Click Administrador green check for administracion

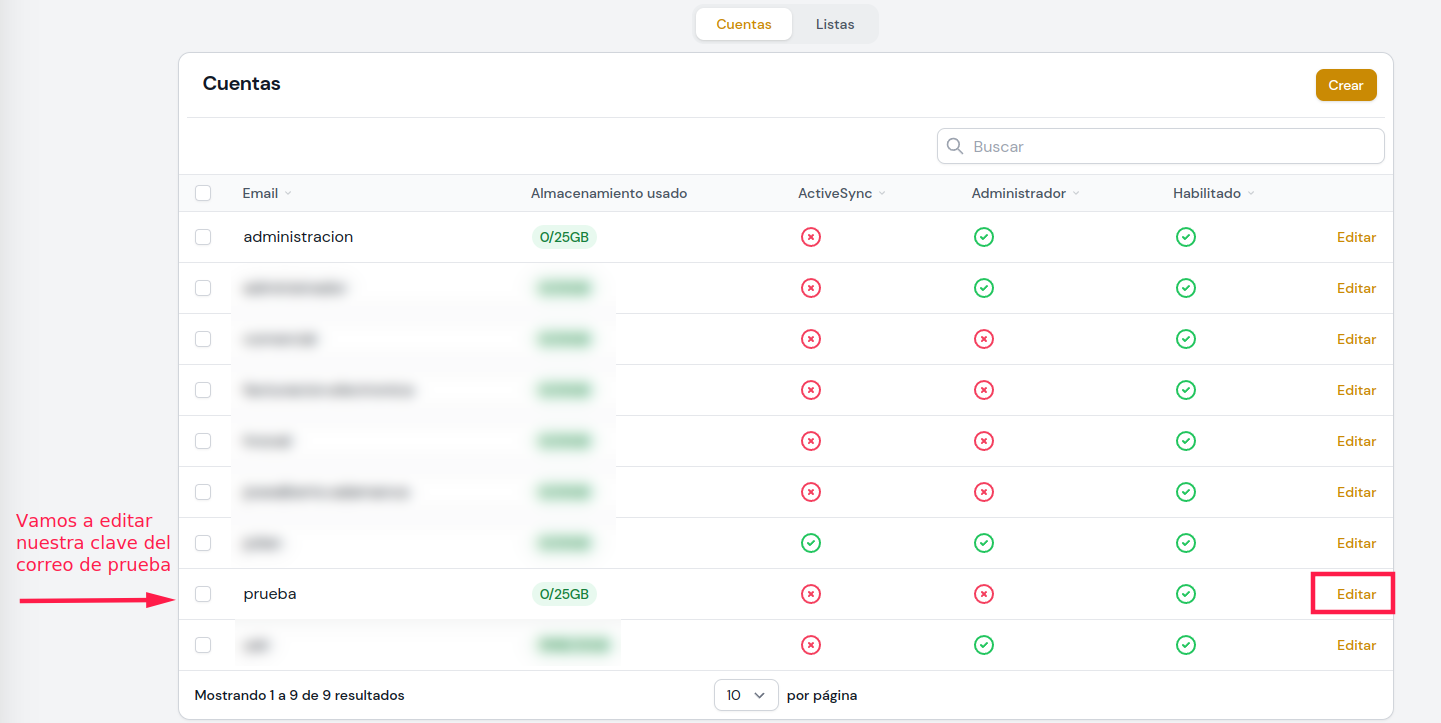[984, 237]
